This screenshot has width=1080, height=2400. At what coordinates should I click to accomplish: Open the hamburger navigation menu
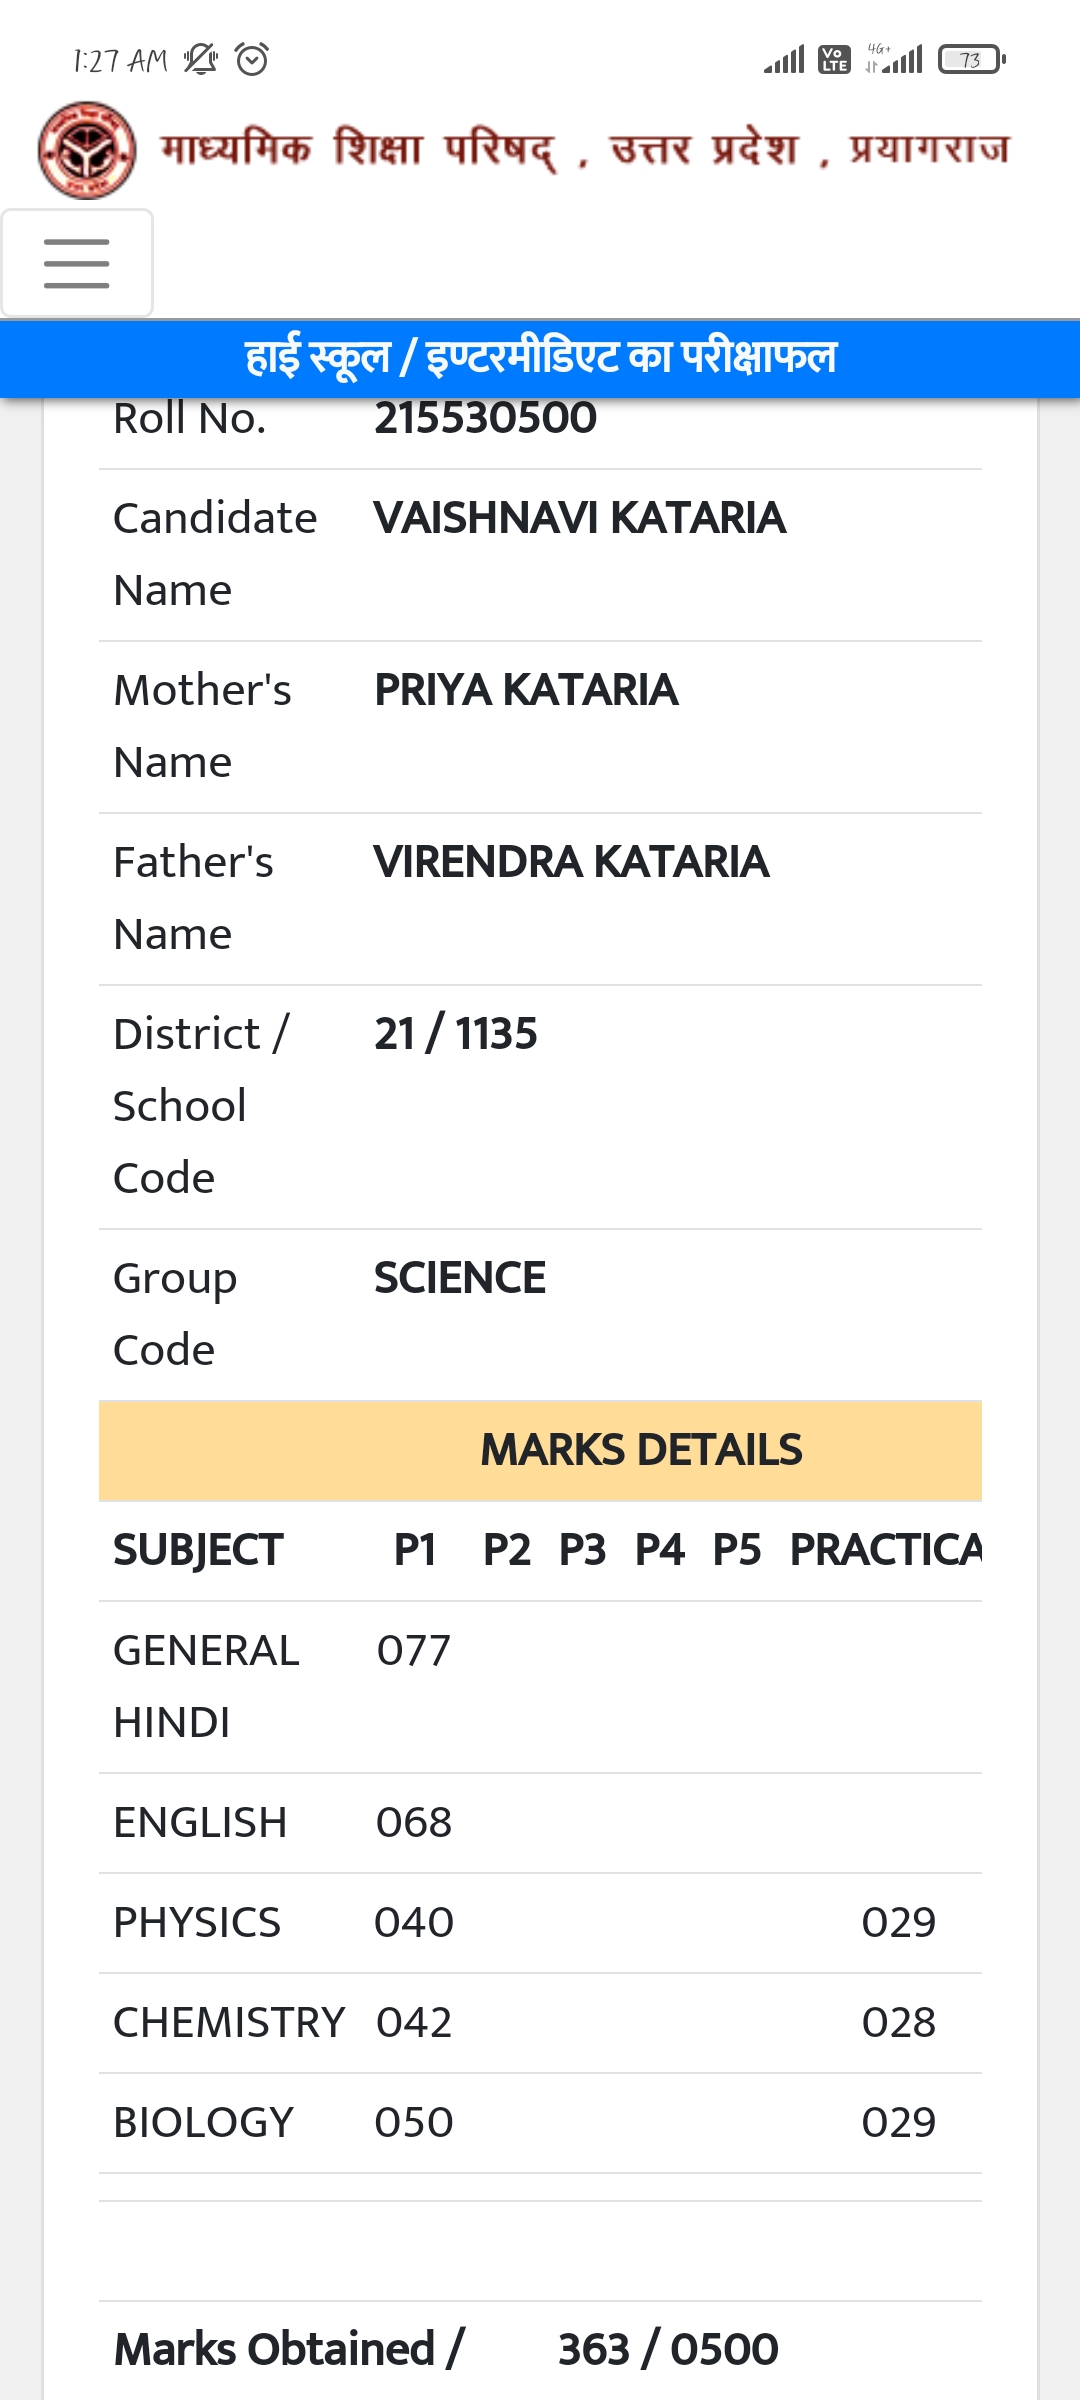coord(77,263)
